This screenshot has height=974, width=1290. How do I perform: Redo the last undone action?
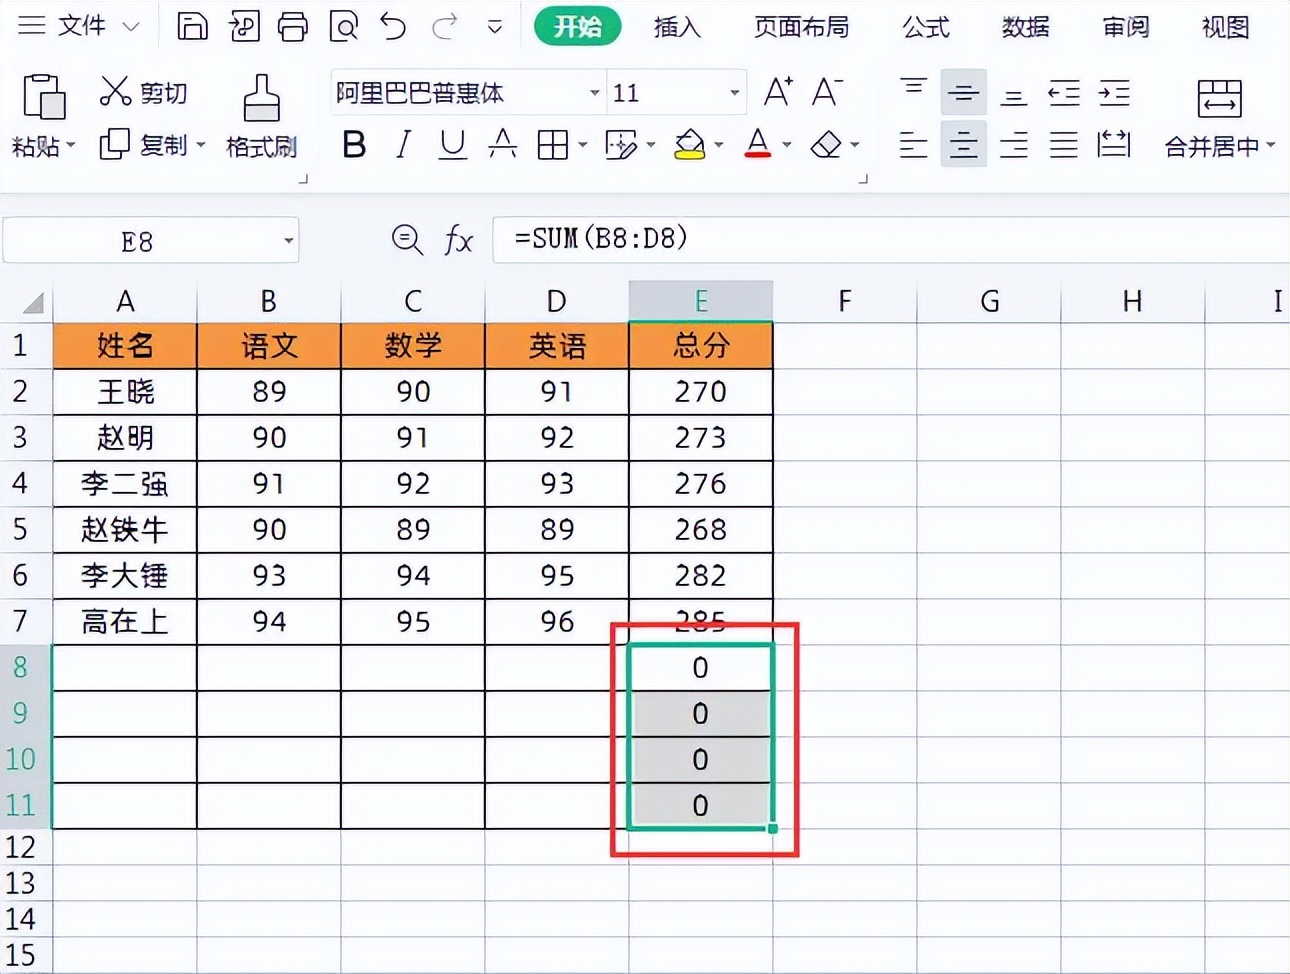click(444, 26)
